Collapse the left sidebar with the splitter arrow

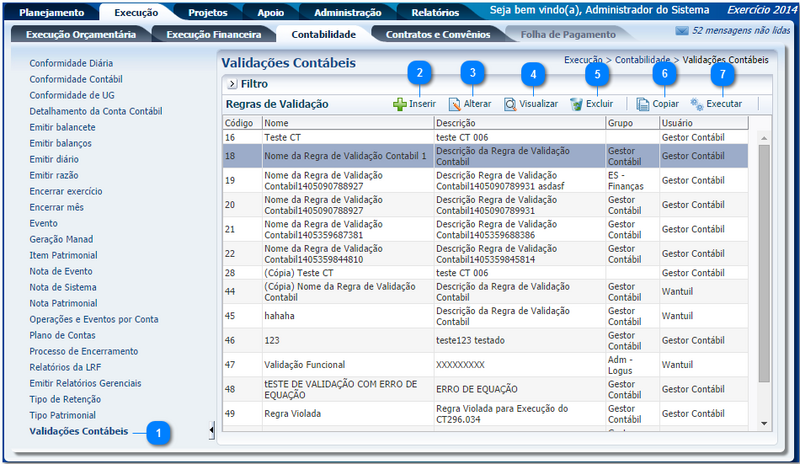pyautogui.click(x=212, y=431)
